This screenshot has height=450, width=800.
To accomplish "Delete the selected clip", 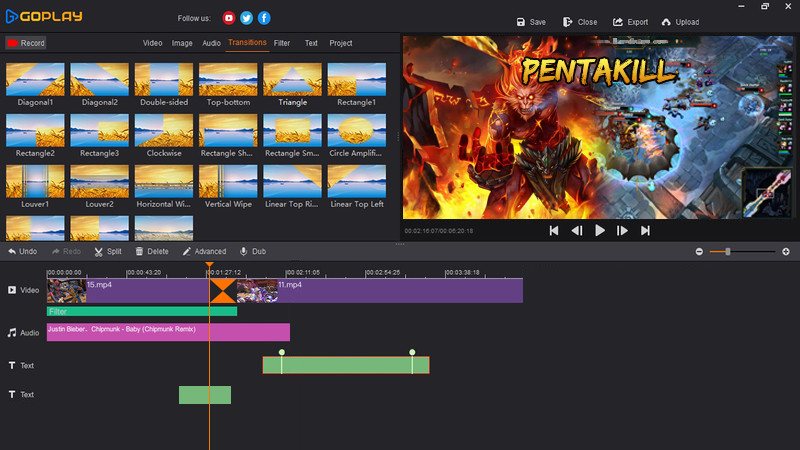I will pyautogui.click(x=152, y=252).
